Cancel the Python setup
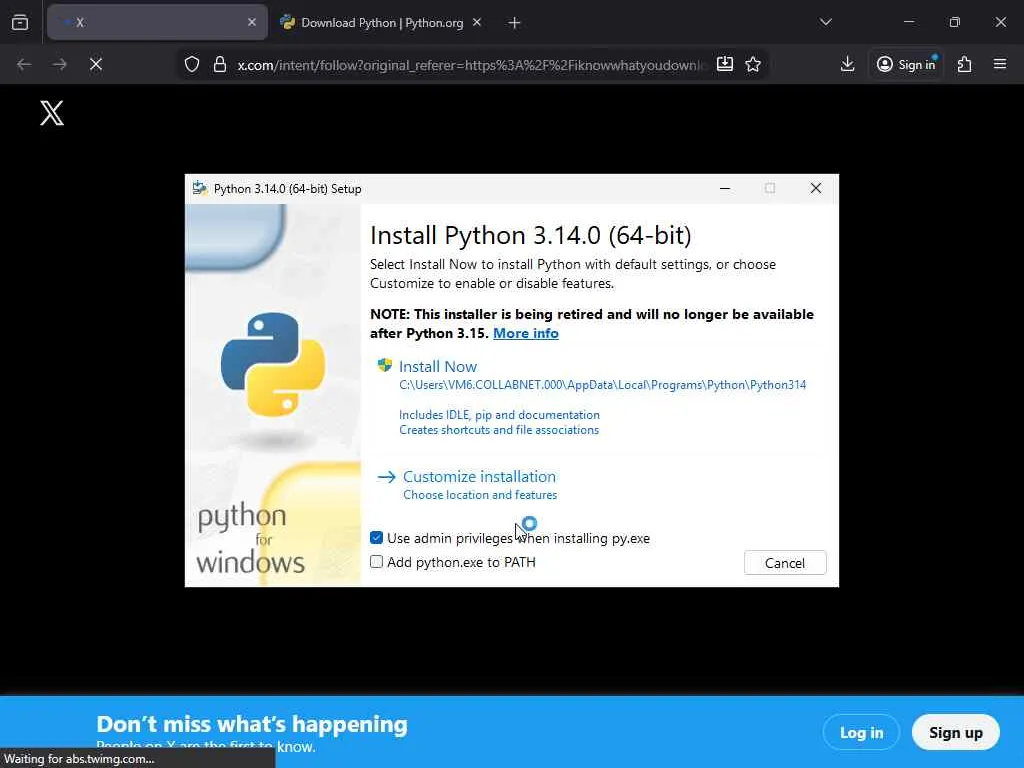This screenshot has height=768, width=1024. click(784, 563)
